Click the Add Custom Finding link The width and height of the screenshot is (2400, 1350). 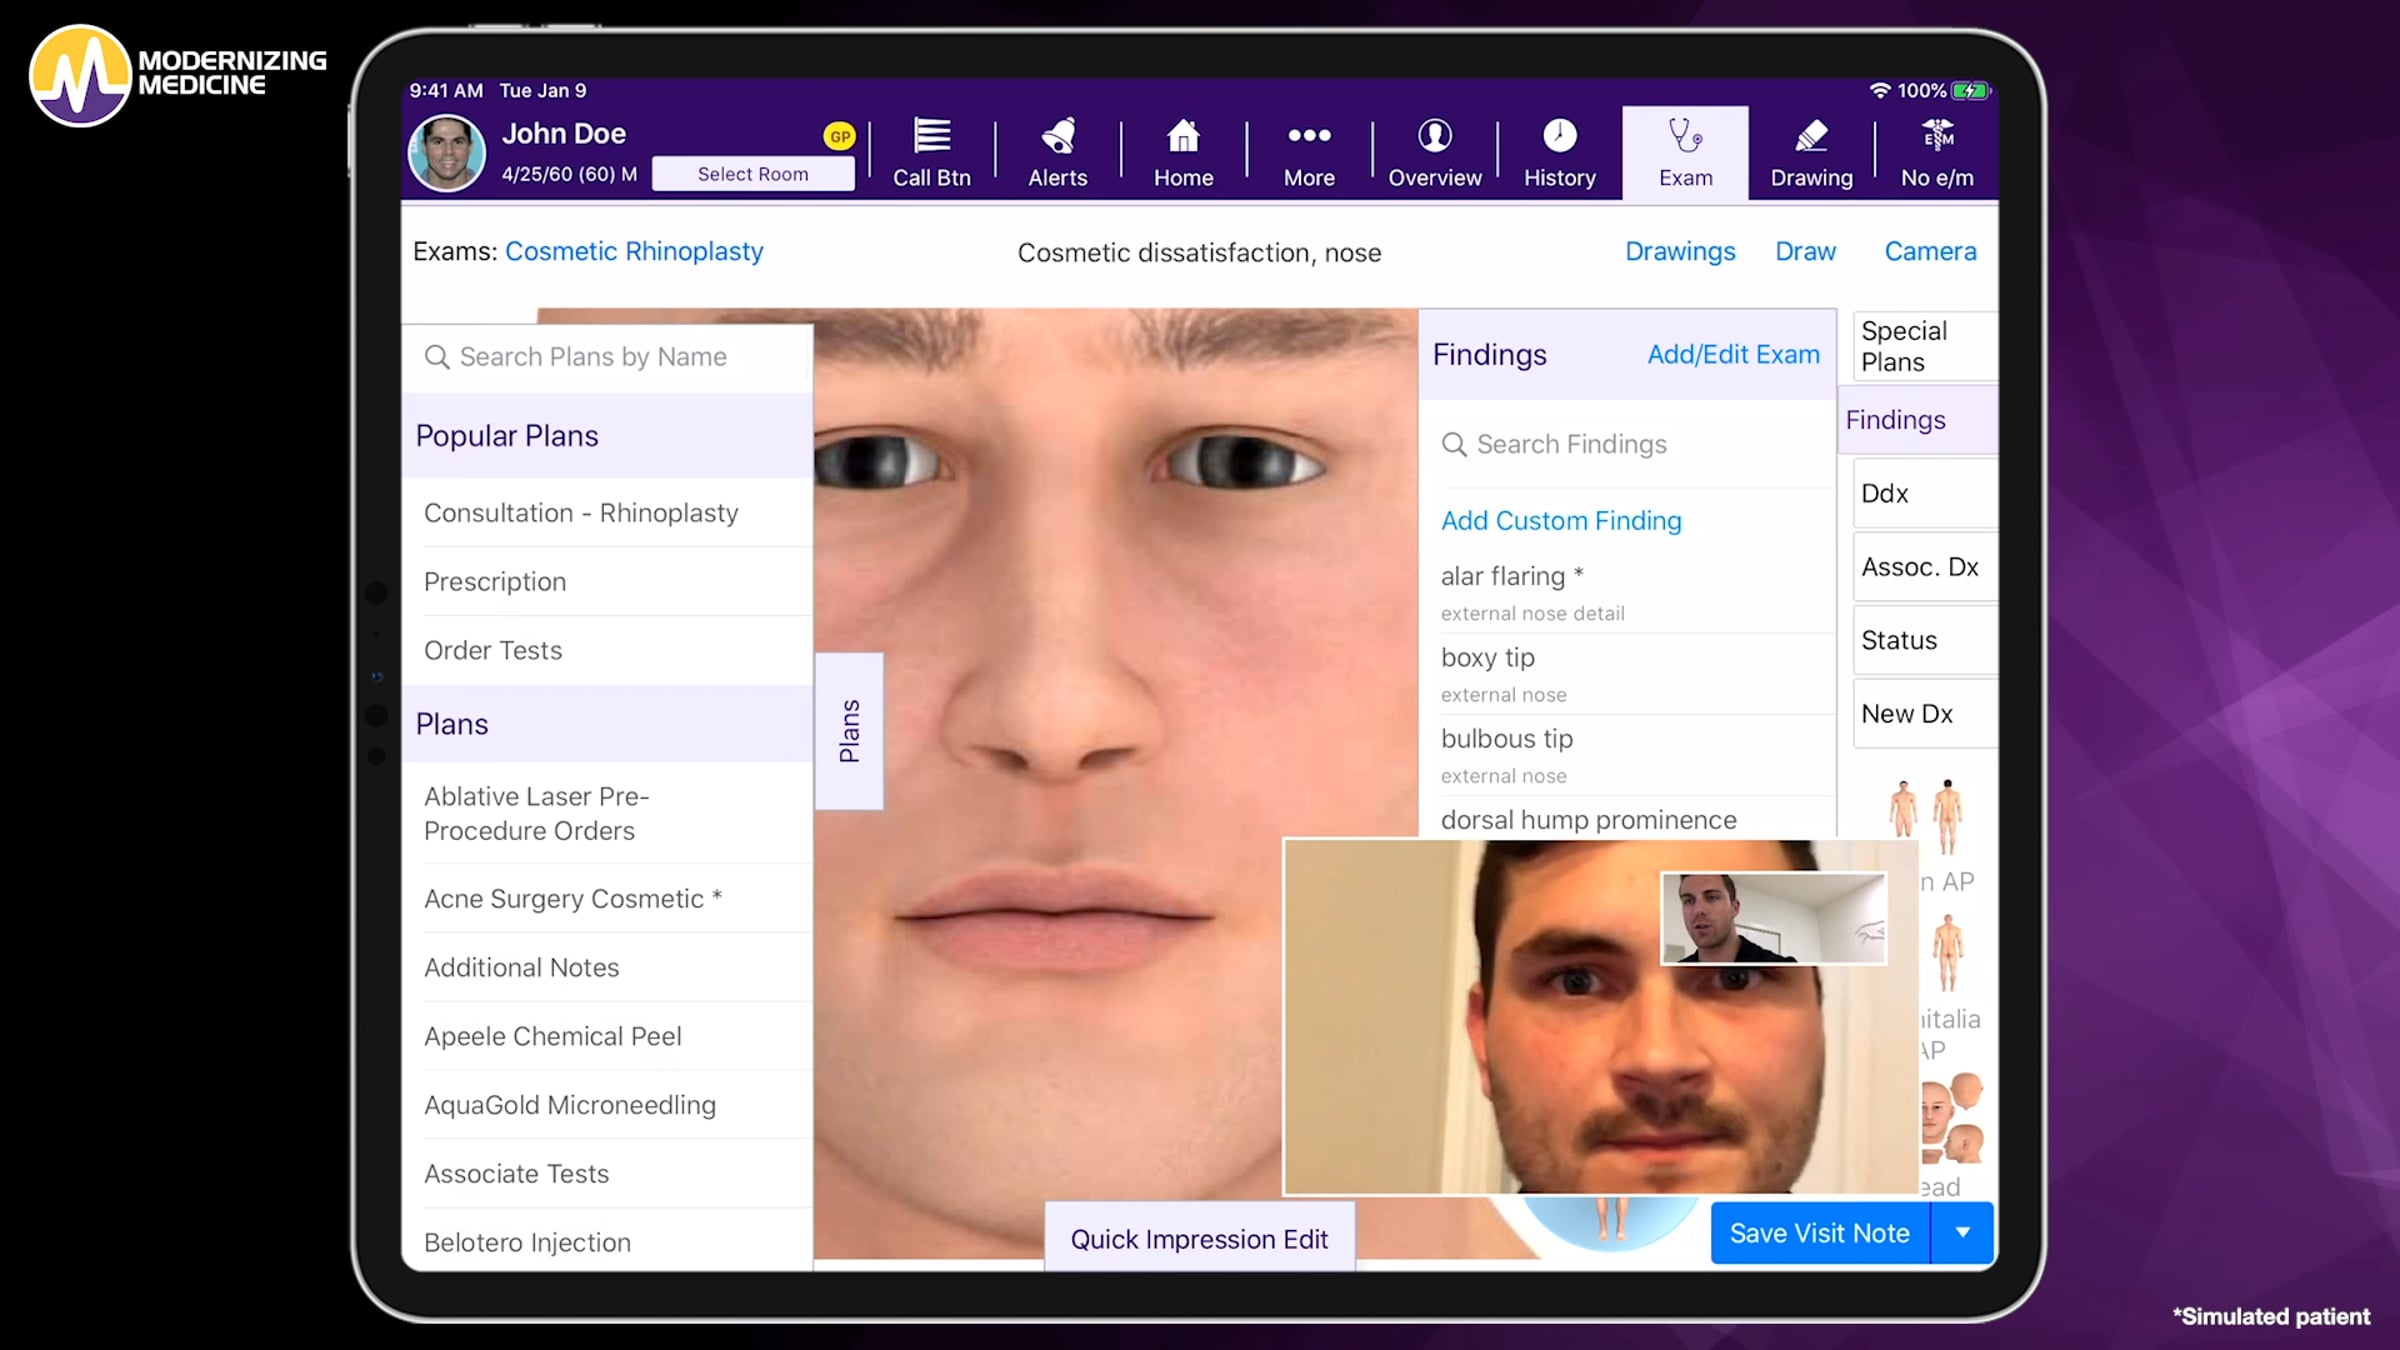(1561, 521)
